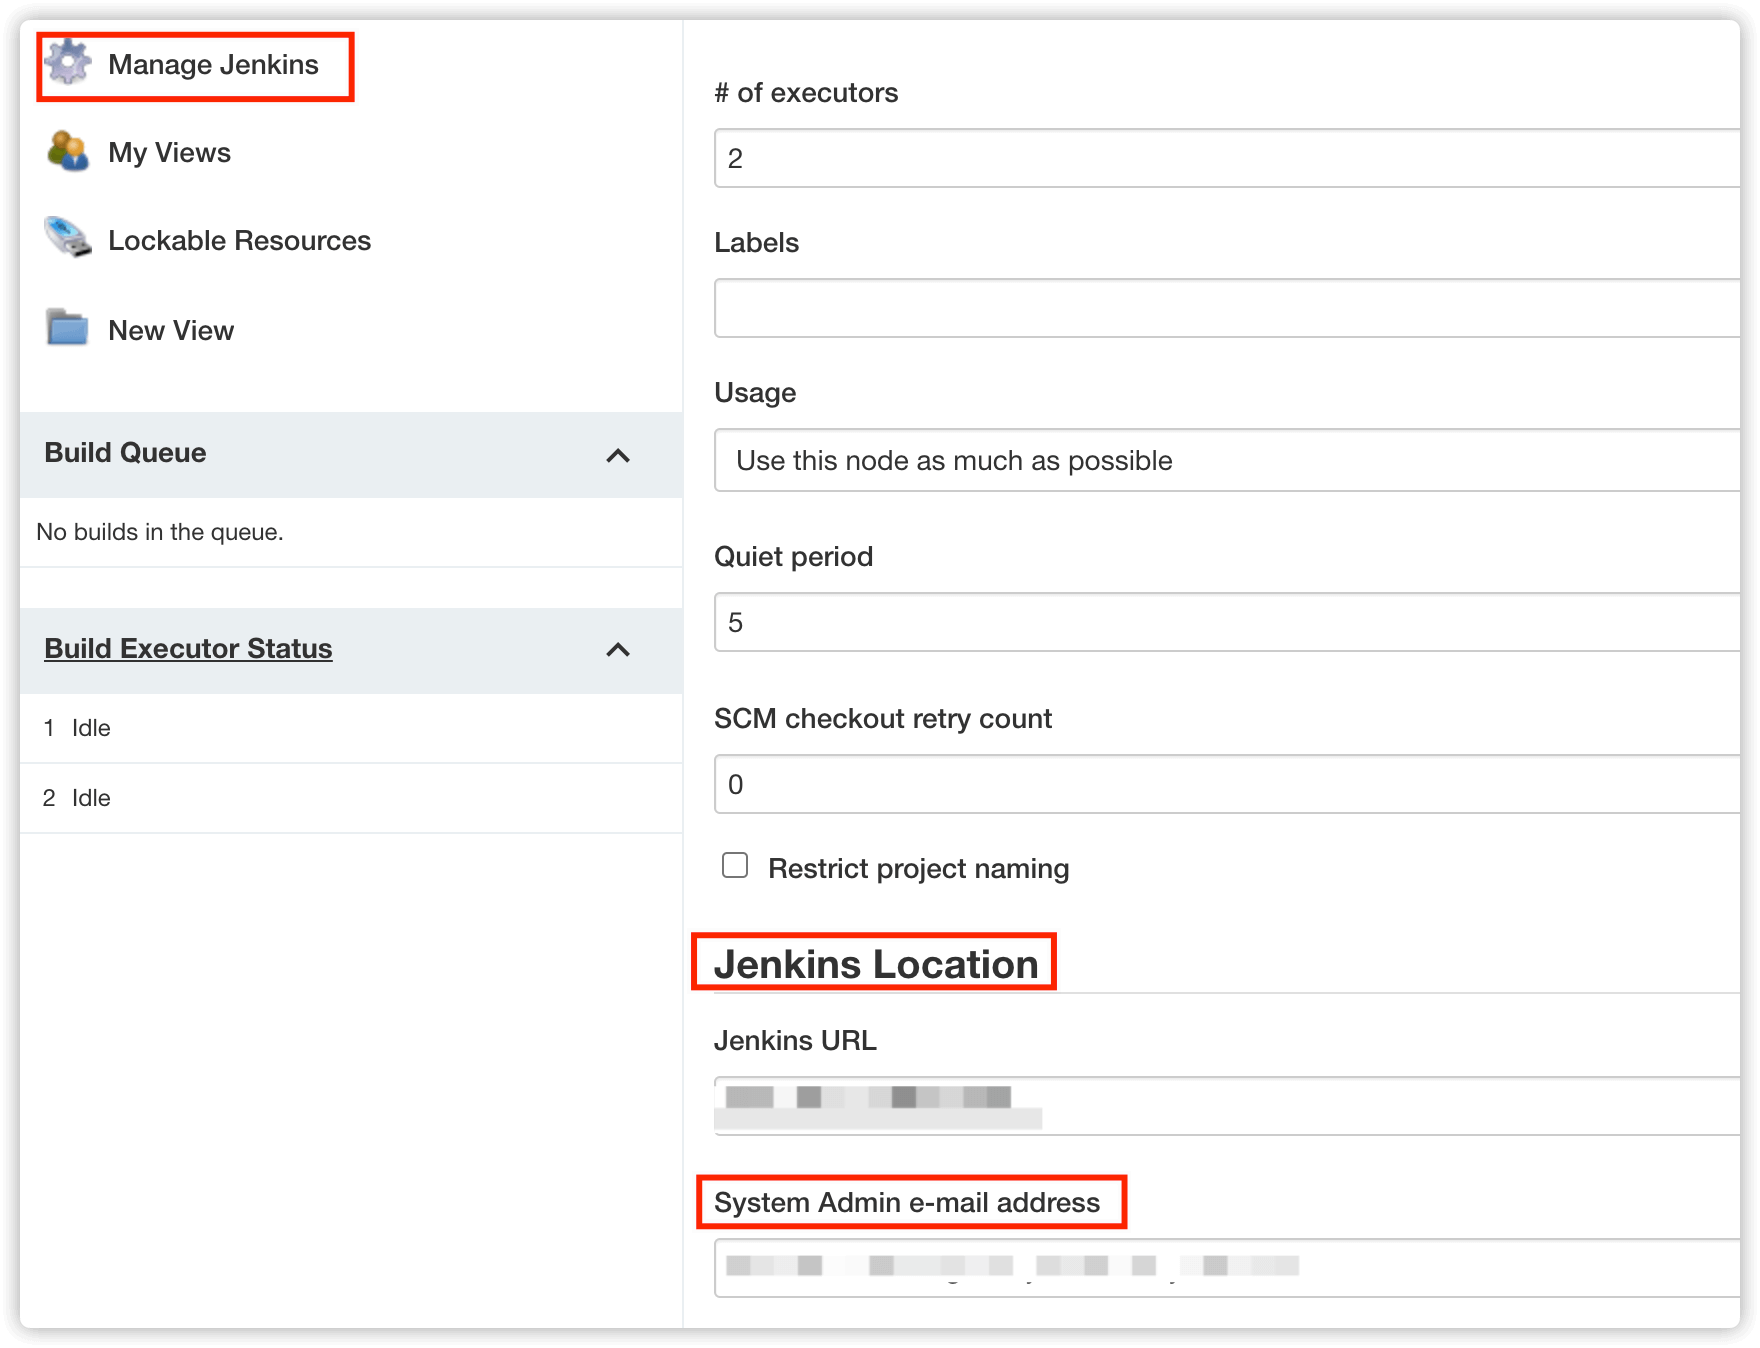Click the 'System Admin e-mail address' label
Viewport: 1760px width, 1348px height.
(x=906, y=1203)
